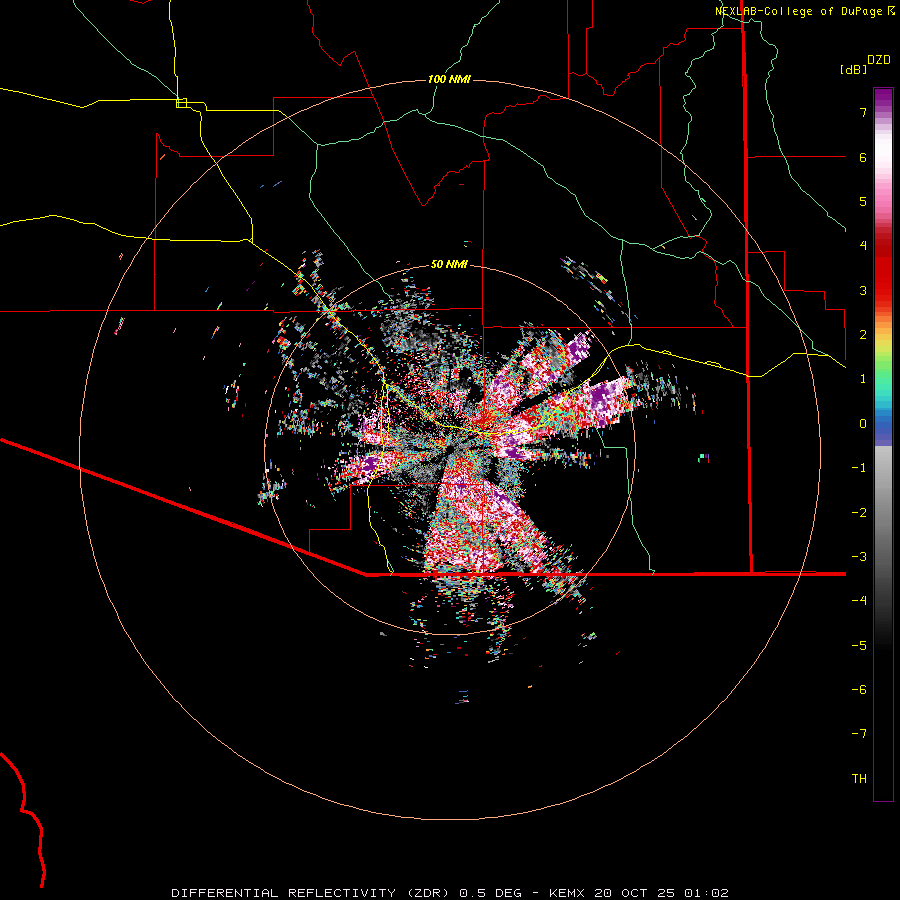Screen dimensions: 900x900
Task: Click the 50 NMI range ring label
Action: (449, 264)
